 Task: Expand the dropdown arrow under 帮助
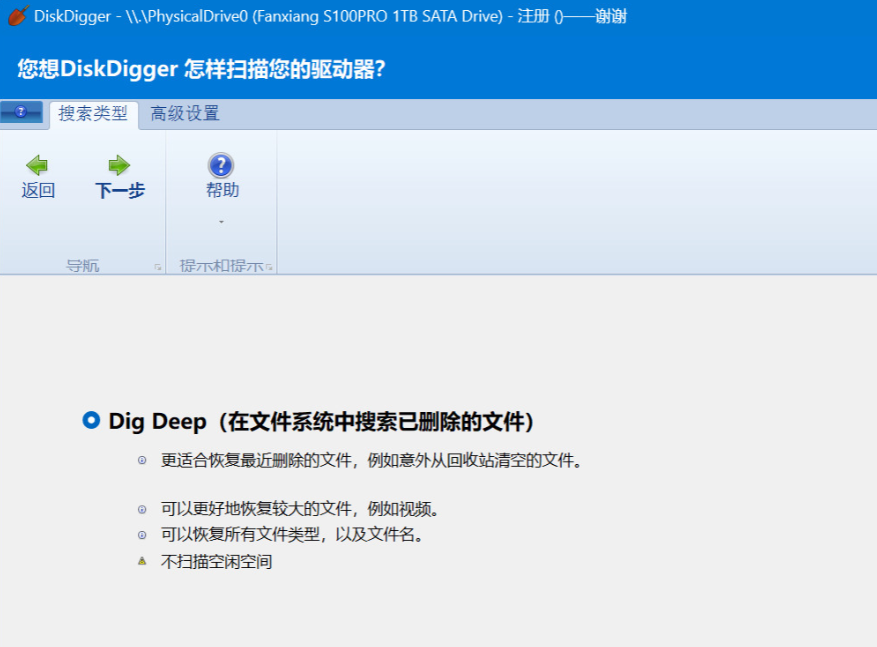point(221,223)
